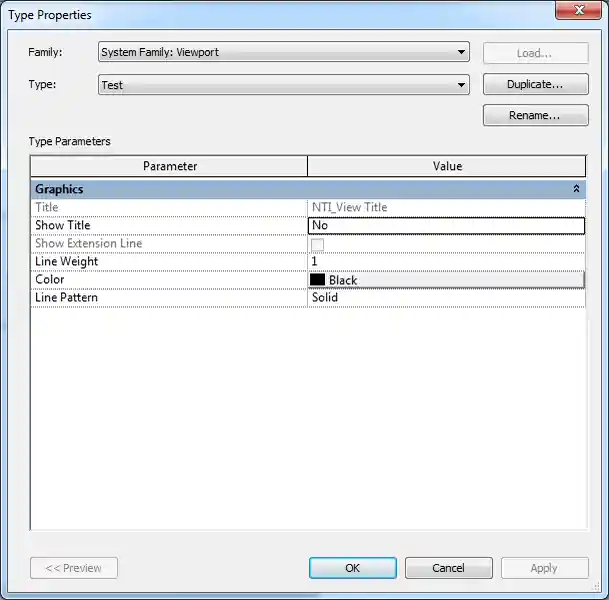Select the Line Weight parameter label
This screenshot has width=609, height=600.
(66, 262)
